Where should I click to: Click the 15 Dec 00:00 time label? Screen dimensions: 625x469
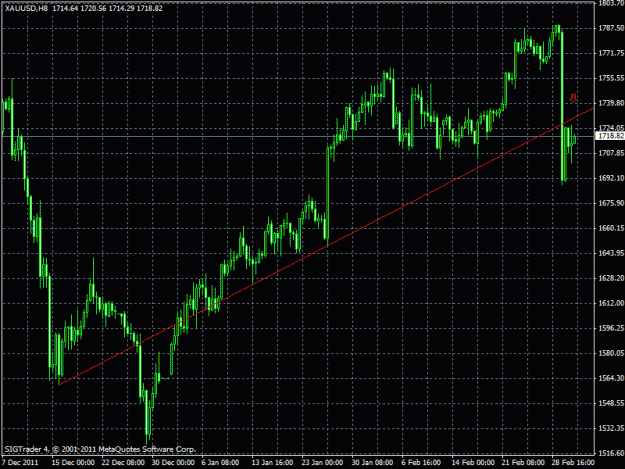tap(73, 463)
